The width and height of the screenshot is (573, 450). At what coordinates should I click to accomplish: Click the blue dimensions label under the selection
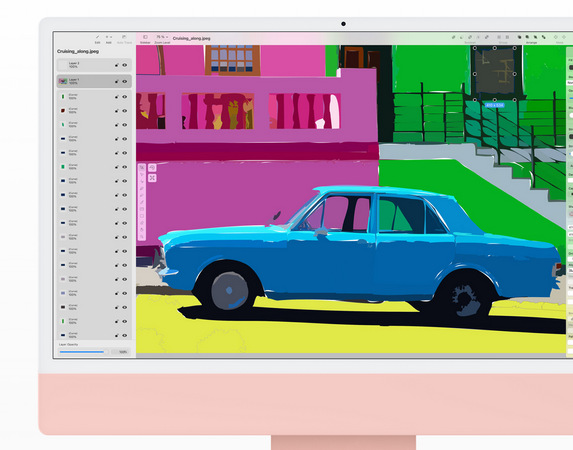495,105
